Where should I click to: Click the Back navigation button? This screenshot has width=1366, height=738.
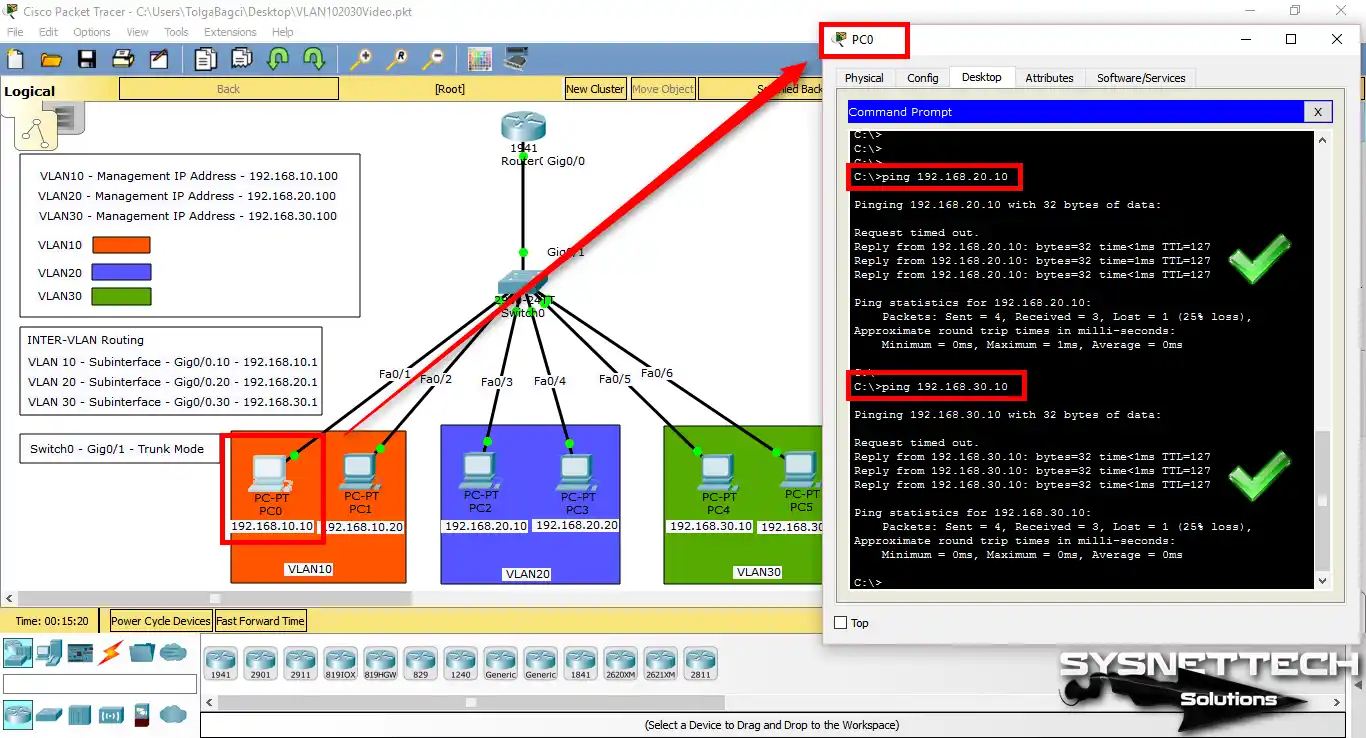tap(228, 88)
